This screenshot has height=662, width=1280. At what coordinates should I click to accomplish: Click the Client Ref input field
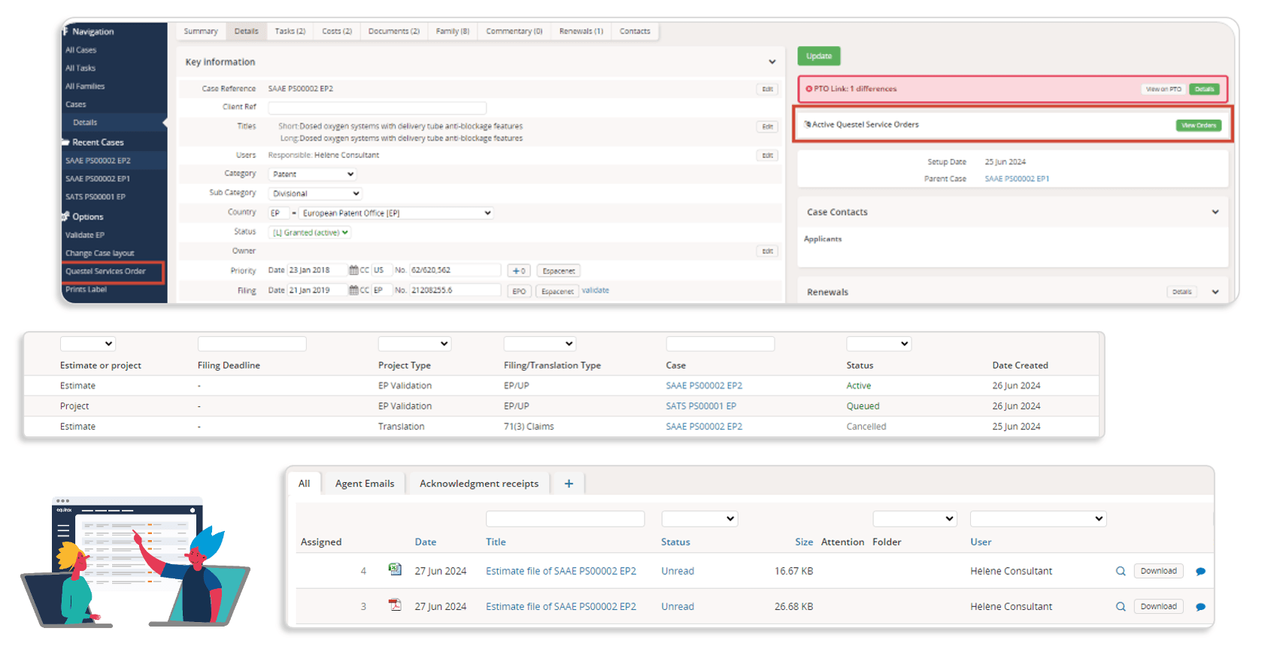coord(377,108)
